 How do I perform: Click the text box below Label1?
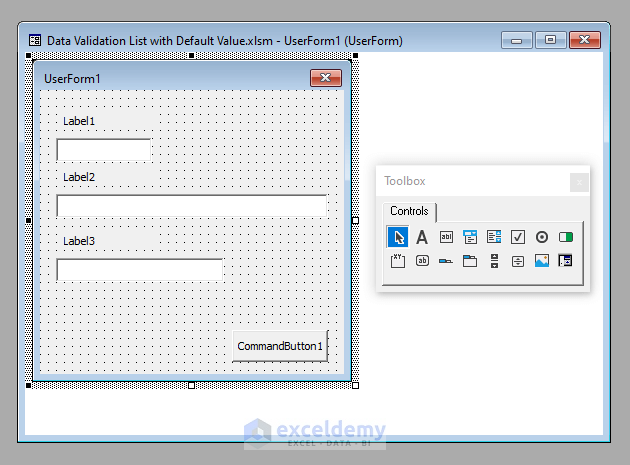(104, 150)
